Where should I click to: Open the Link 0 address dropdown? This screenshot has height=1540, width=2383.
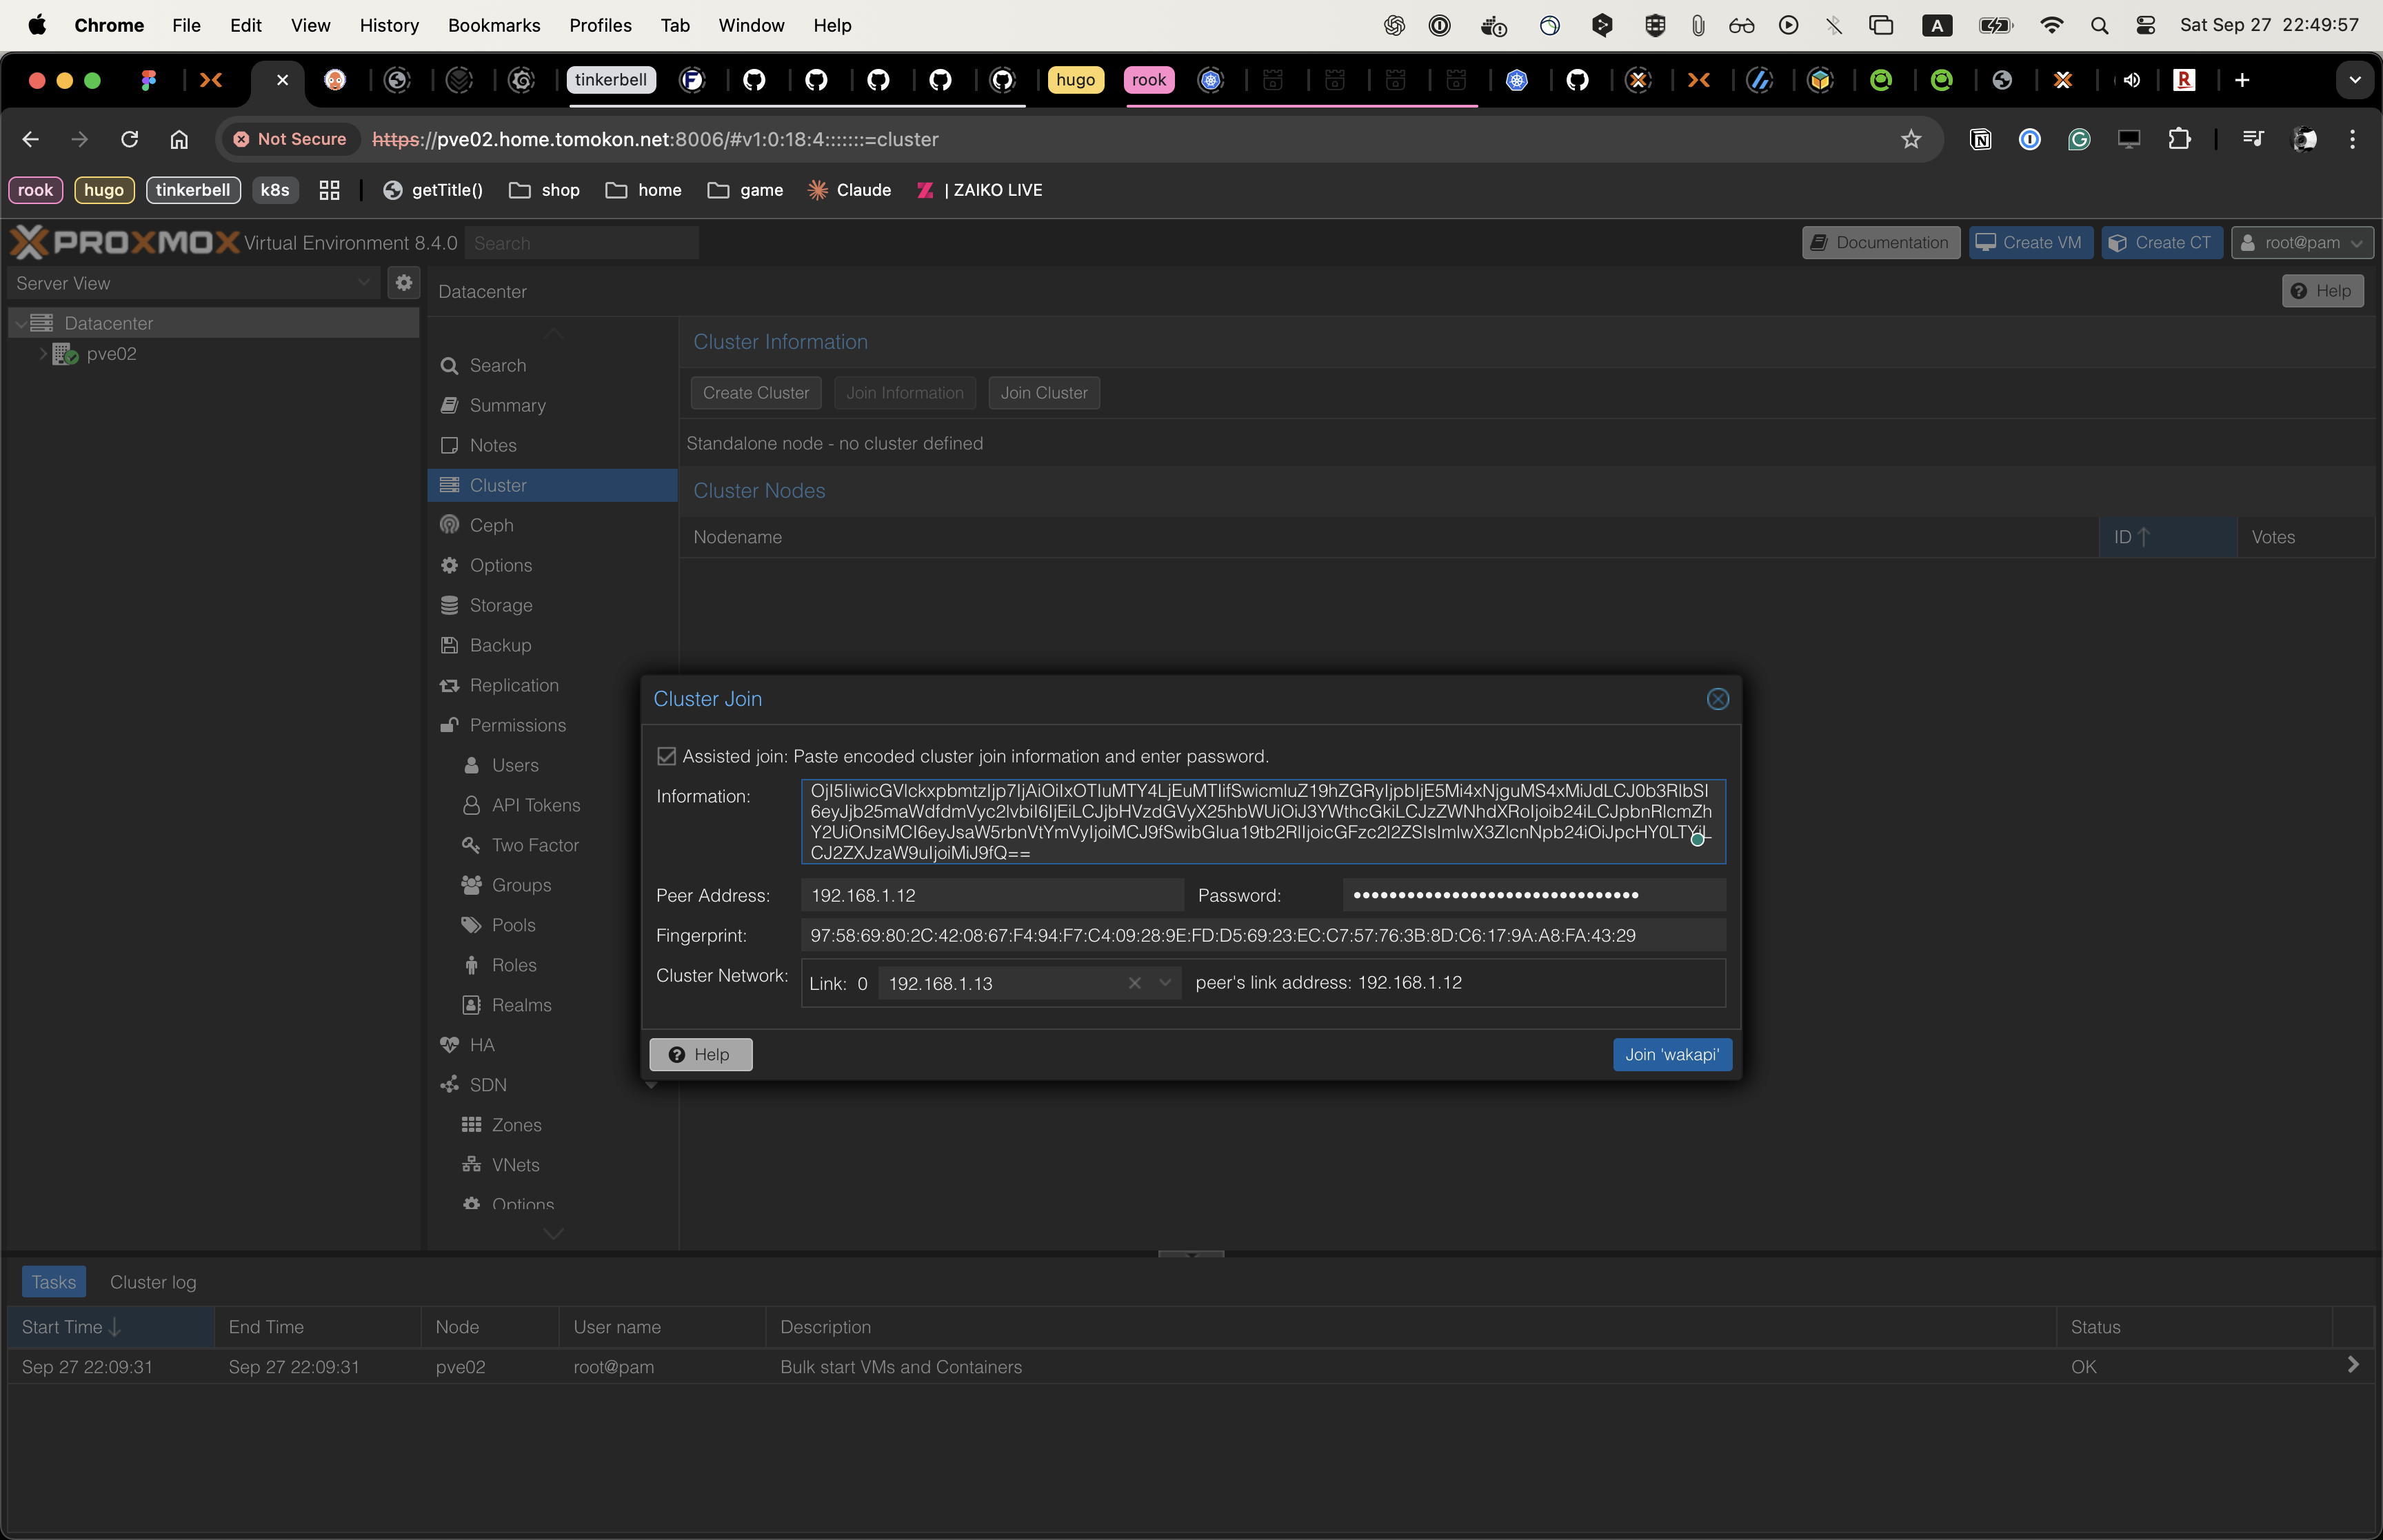coord(1164,983)
